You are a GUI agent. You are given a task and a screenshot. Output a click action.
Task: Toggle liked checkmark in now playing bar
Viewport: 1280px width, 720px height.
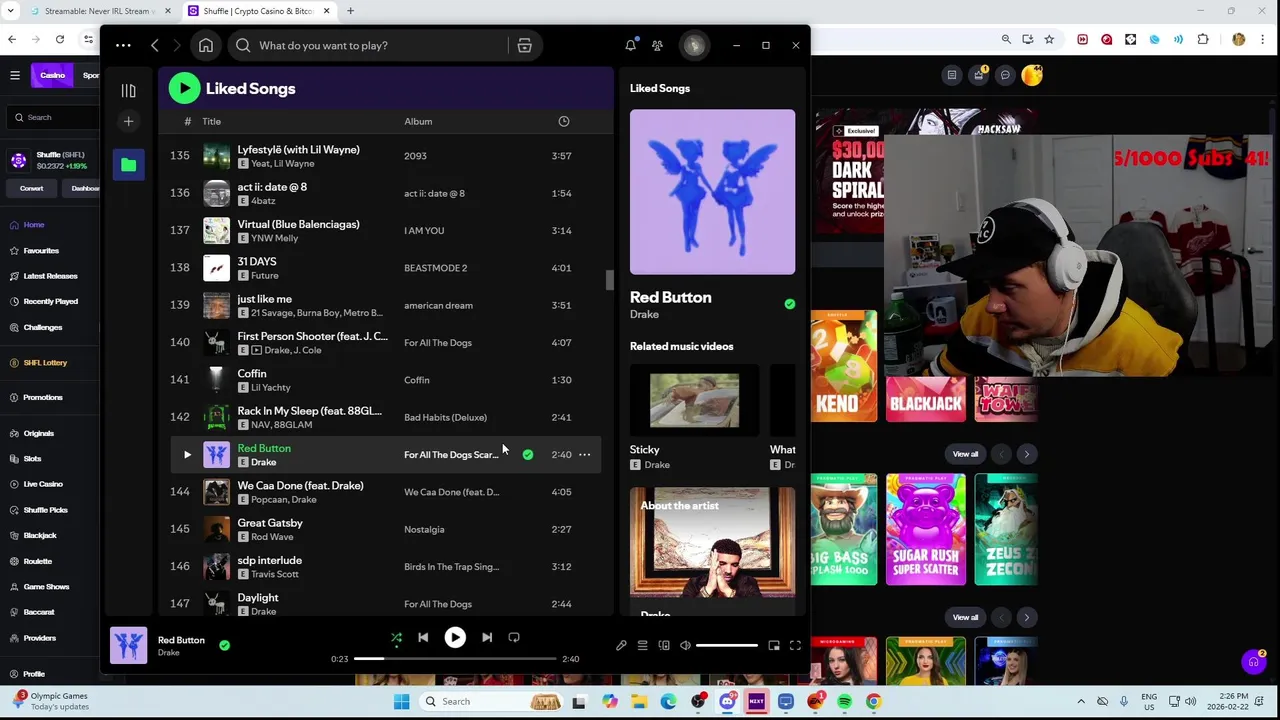pyautogui.click(x=224, y=646)
